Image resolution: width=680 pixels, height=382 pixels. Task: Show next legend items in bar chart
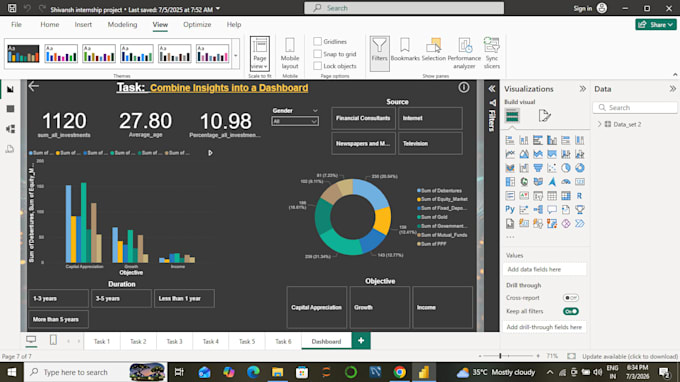(x=210, y=153)
